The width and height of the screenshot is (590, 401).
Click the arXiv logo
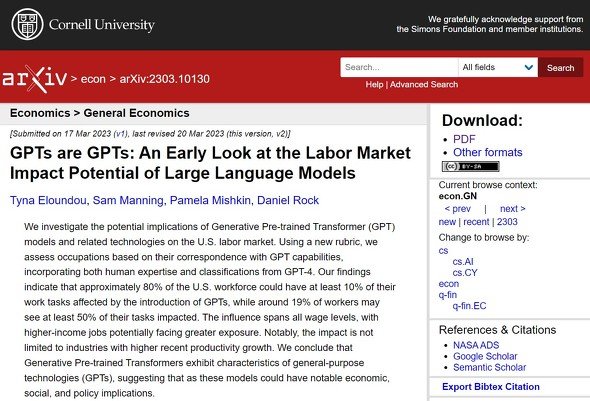34,79
